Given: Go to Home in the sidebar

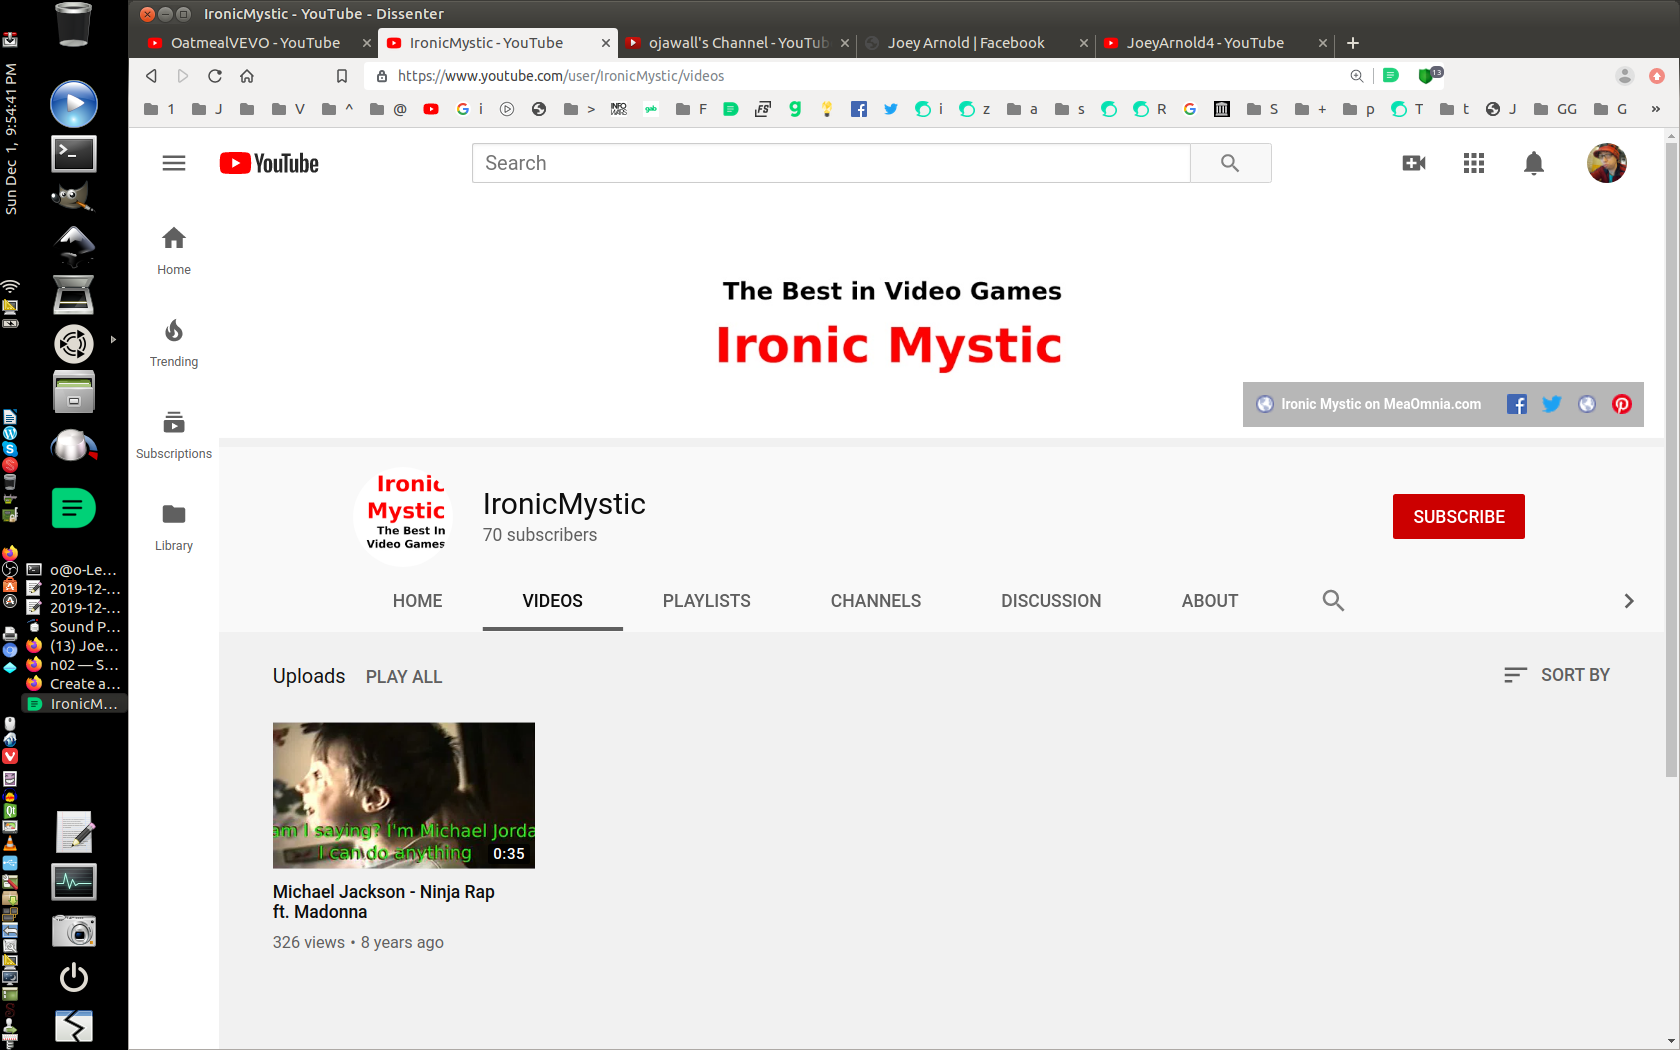Looking at the screenshot, I should [x=174, y=251].
